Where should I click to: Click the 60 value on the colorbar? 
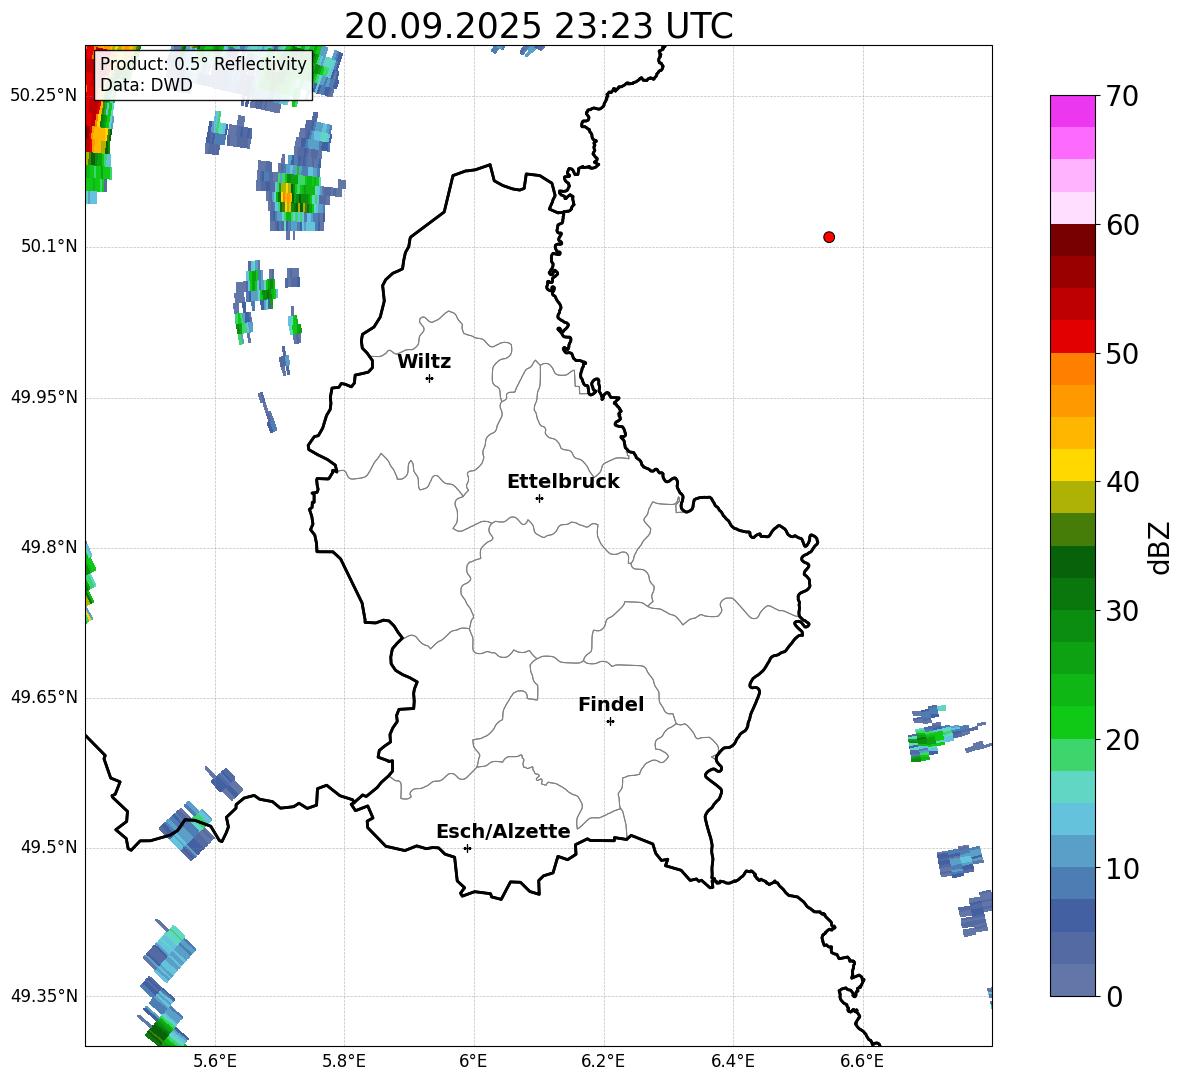1122,225
